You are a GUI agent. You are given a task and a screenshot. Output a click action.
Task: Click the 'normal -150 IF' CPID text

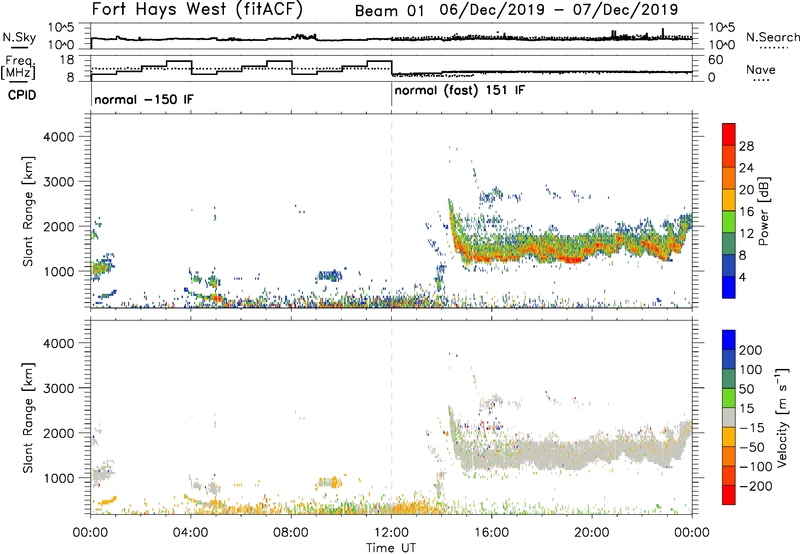tap(144, 99)
